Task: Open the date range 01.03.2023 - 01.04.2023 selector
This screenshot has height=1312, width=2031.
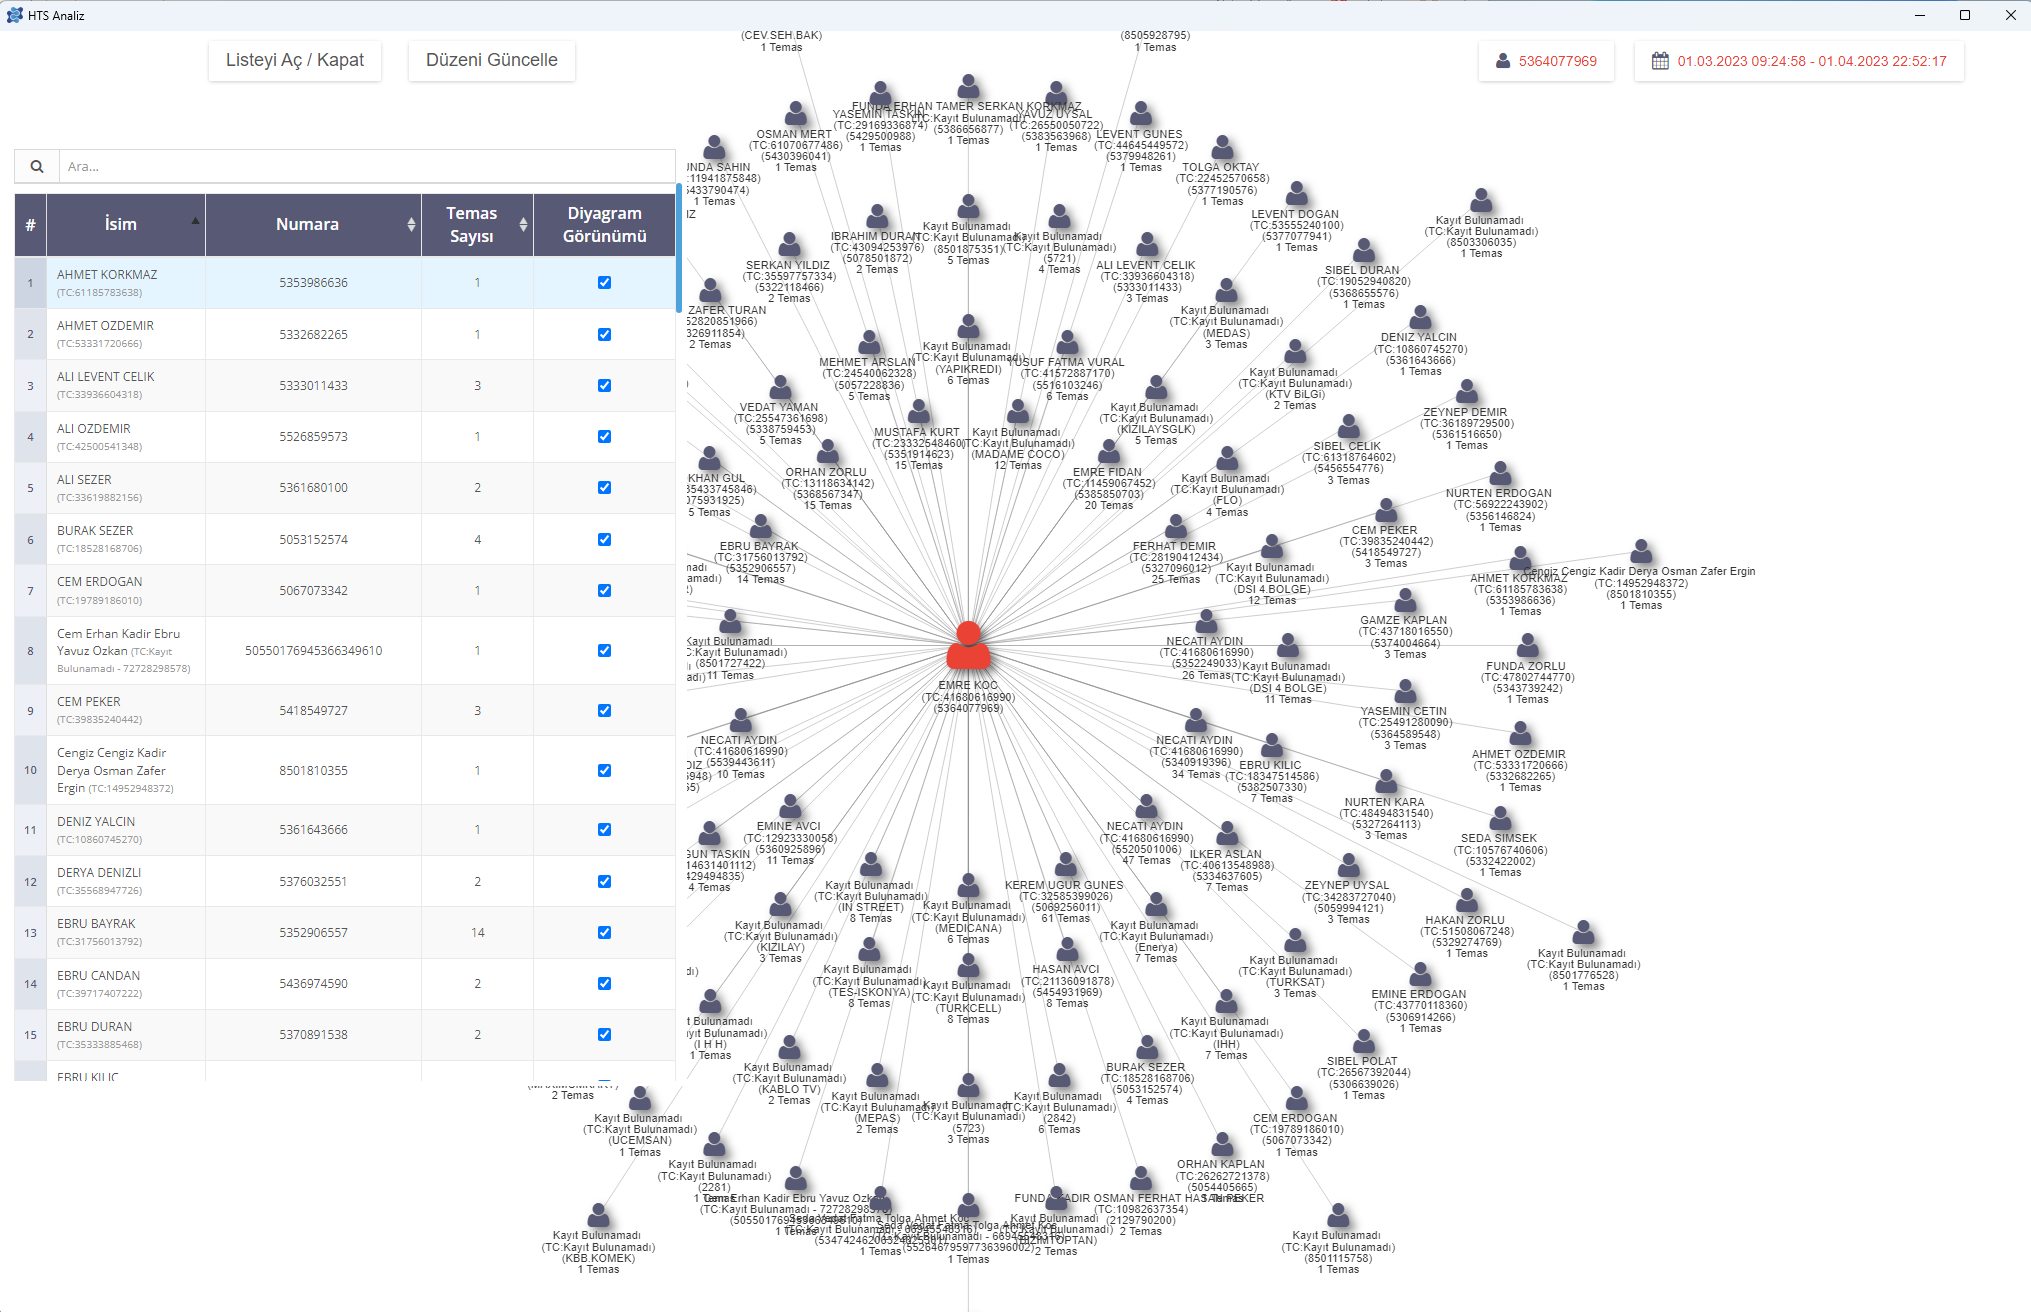Action: [x=1799, y=61]
